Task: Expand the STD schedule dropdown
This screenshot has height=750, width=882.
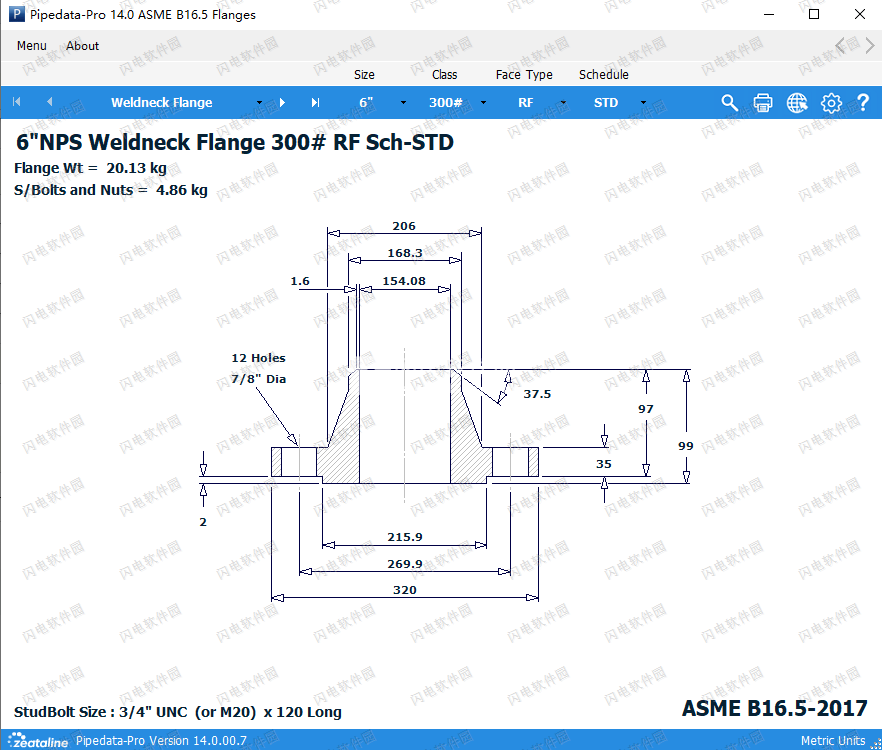Action: 643,102
